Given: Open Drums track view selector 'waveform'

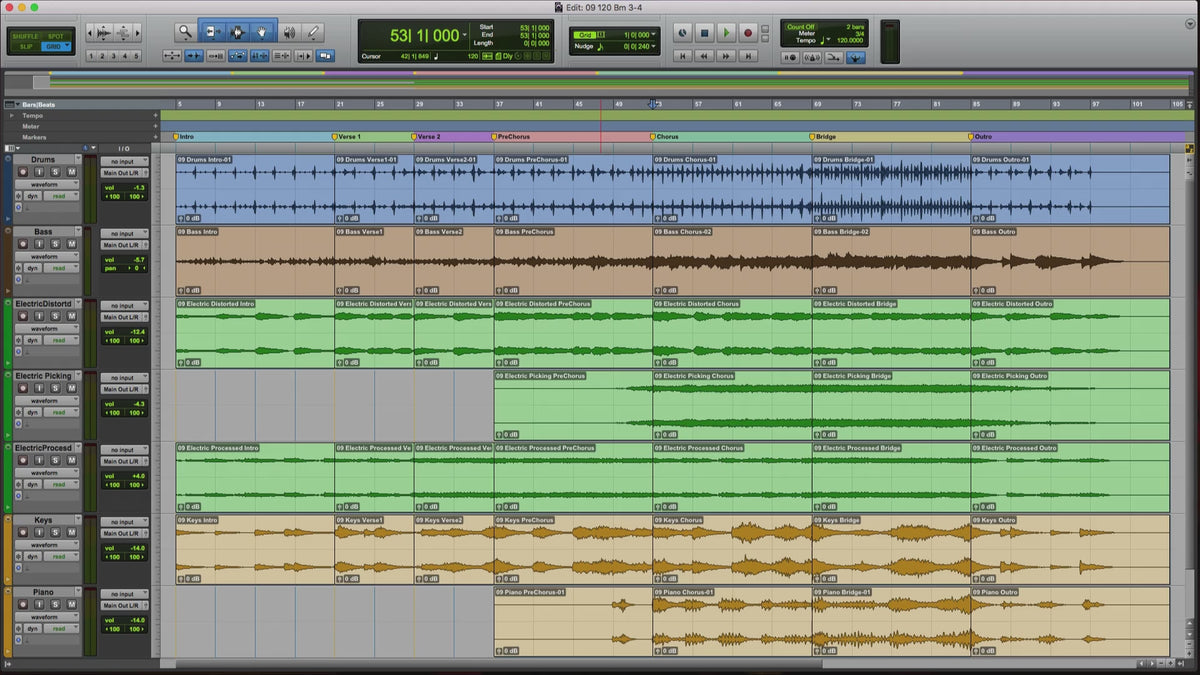Looking at the screenshot, I should [45, 185].
